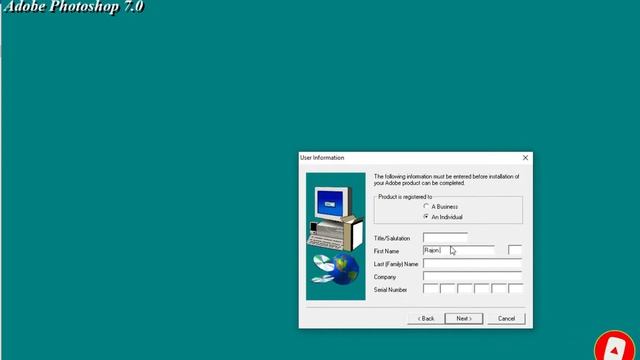
Task: Proceed with the Next button
Action: point(464,318)
